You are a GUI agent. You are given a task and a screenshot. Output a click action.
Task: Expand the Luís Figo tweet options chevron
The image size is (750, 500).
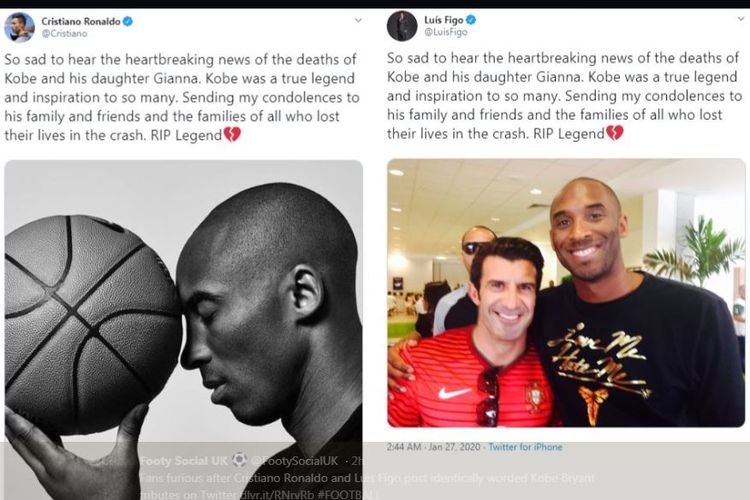740,19
